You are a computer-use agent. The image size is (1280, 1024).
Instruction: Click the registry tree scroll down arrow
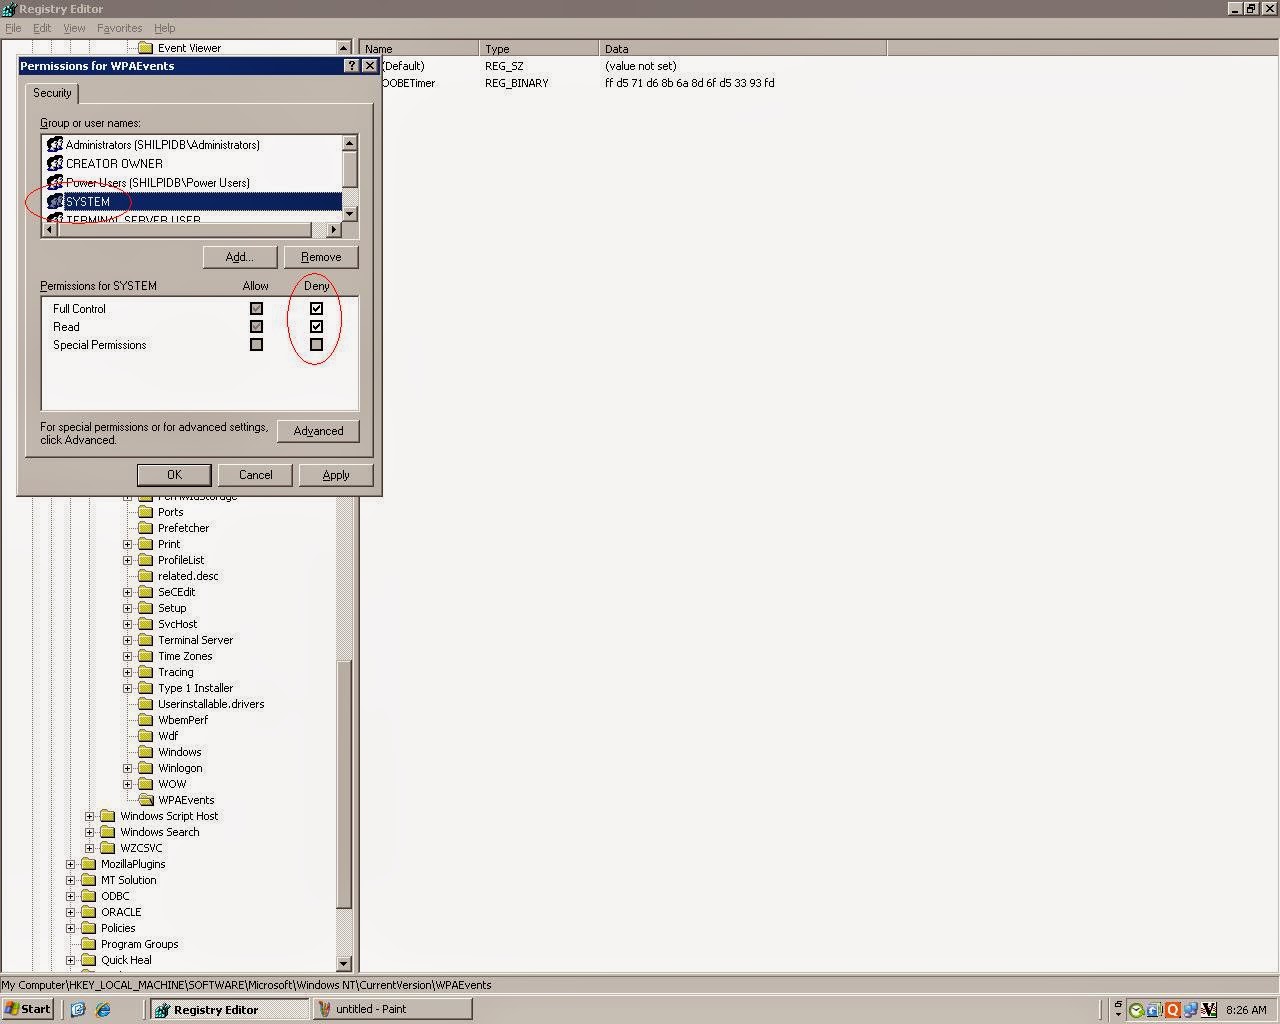[x=344, y=964]
